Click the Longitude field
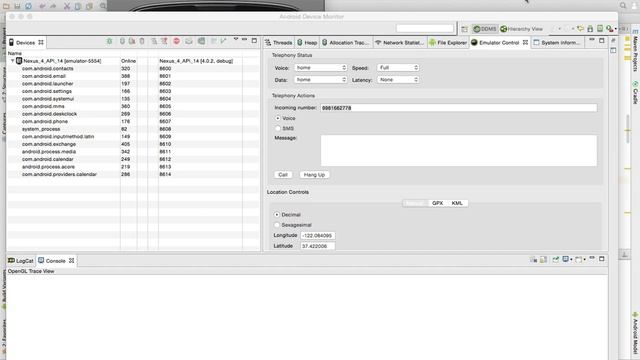This screenshot has height=360, width=640. pyautogui.click(x=318, y=236)
